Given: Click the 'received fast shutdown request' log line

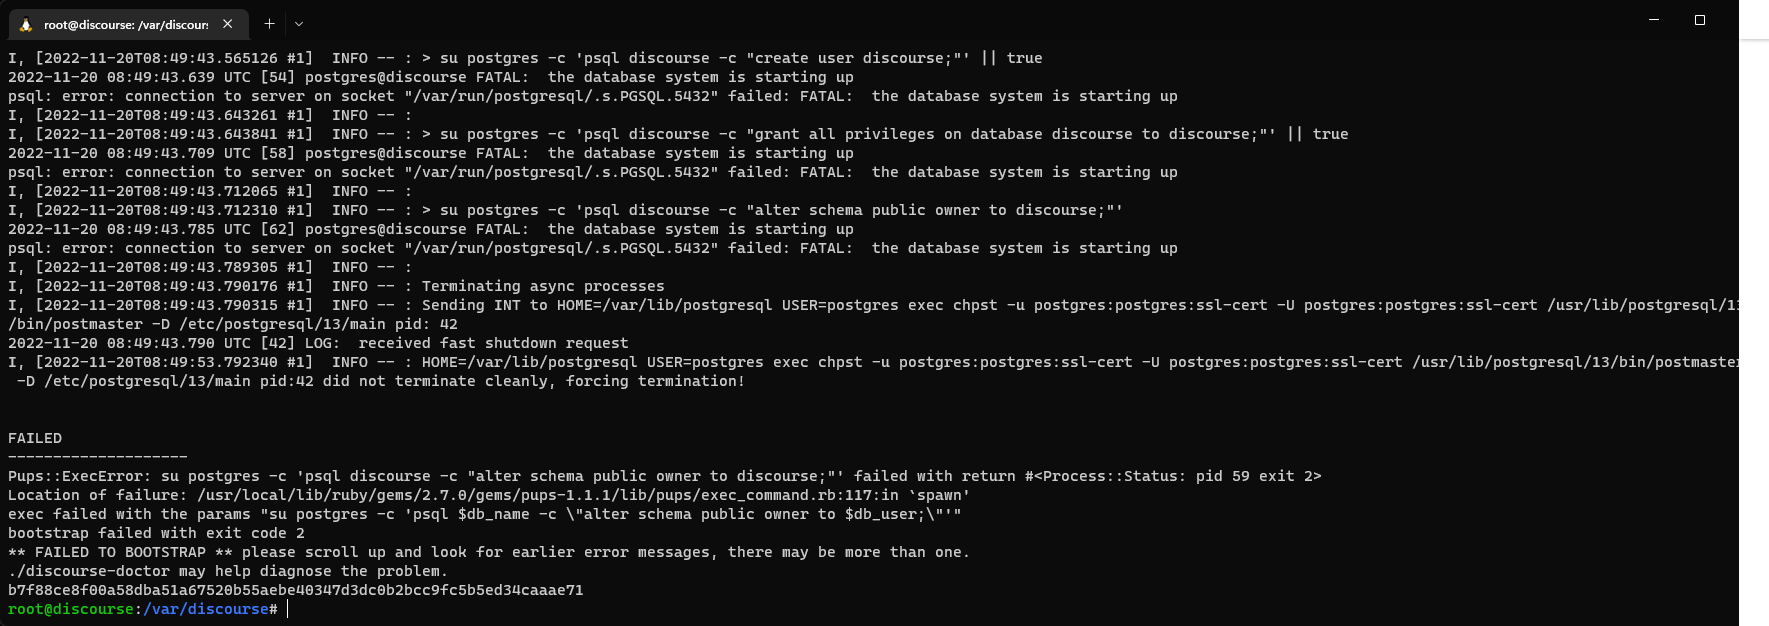Looking at the screenshot, I should coord(318,343).
